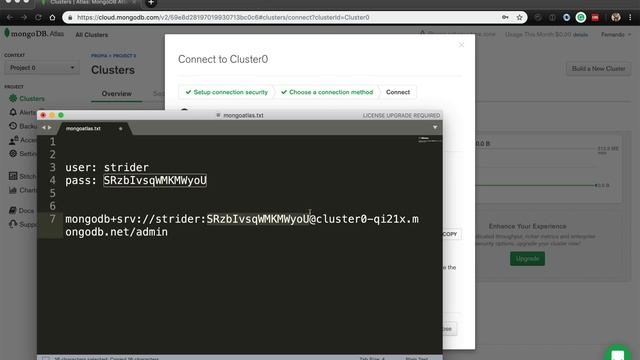
Task: Click the Settings gear icon in sidebar
Action: pos(13,153)
